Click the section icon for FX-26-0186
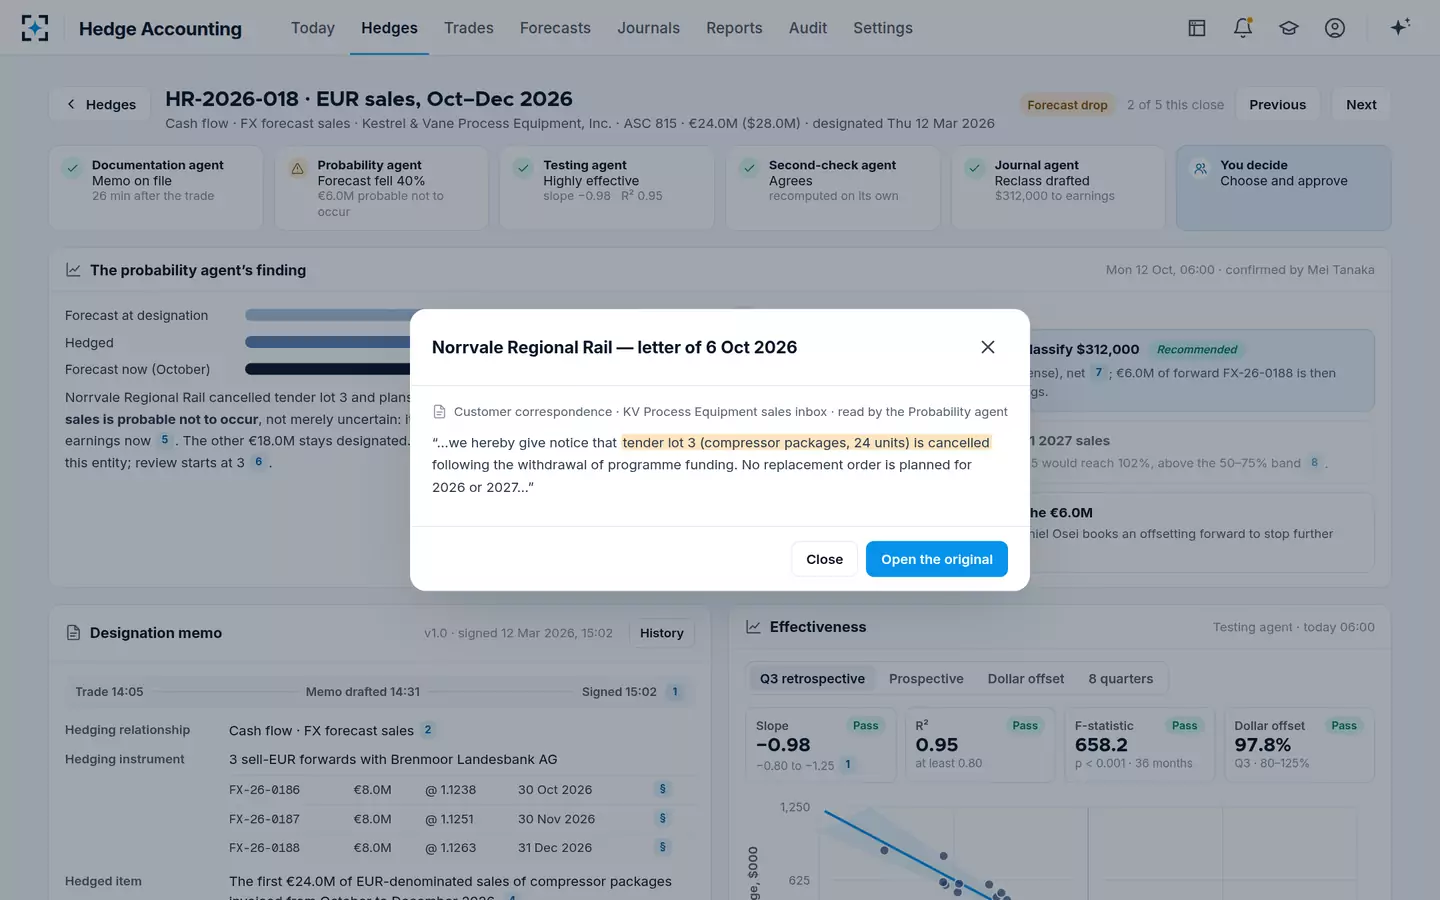 (662, 789)
